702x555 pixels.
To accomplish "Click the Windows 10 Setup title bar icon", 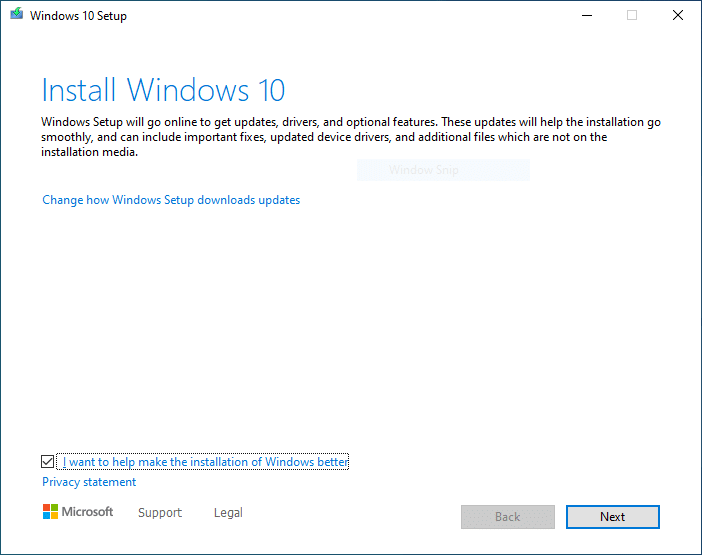I will point(16,16).
